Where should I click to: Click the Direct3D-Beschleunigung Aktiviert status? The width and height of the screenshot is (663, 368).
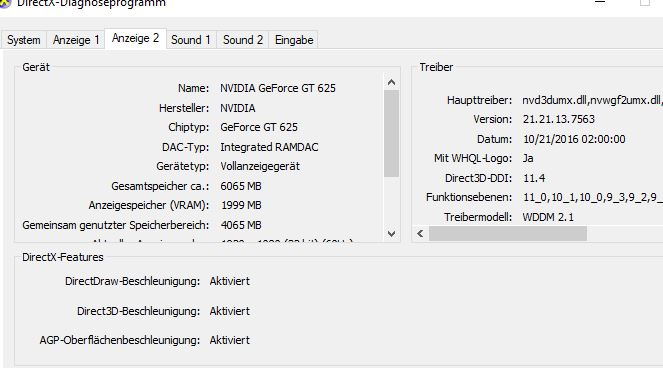pyautogui.click(x=230, y=311)
